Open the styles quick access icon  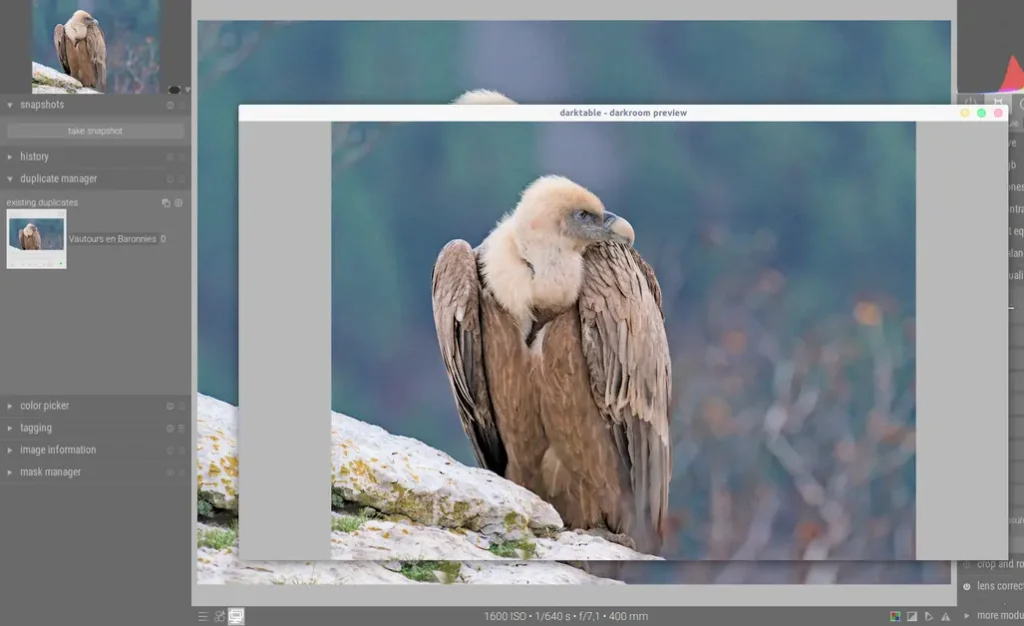click(x=219, y=616)
